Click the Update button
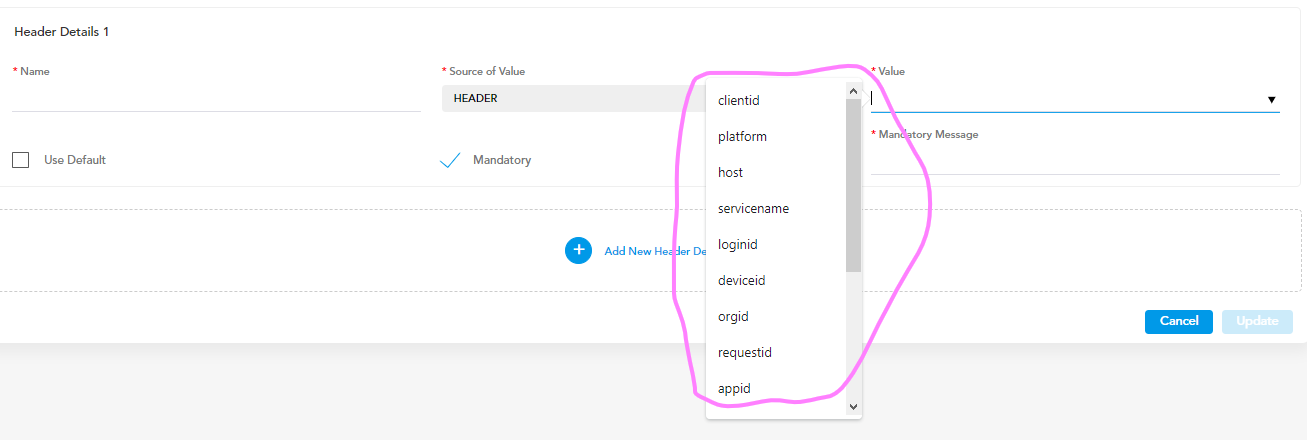 1257,321
